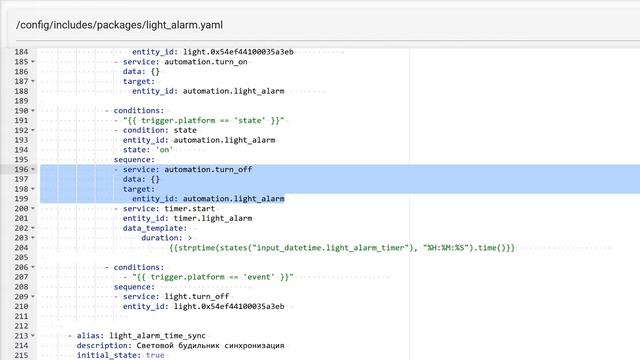Click the strptime template on line 204

coord(342,248)
